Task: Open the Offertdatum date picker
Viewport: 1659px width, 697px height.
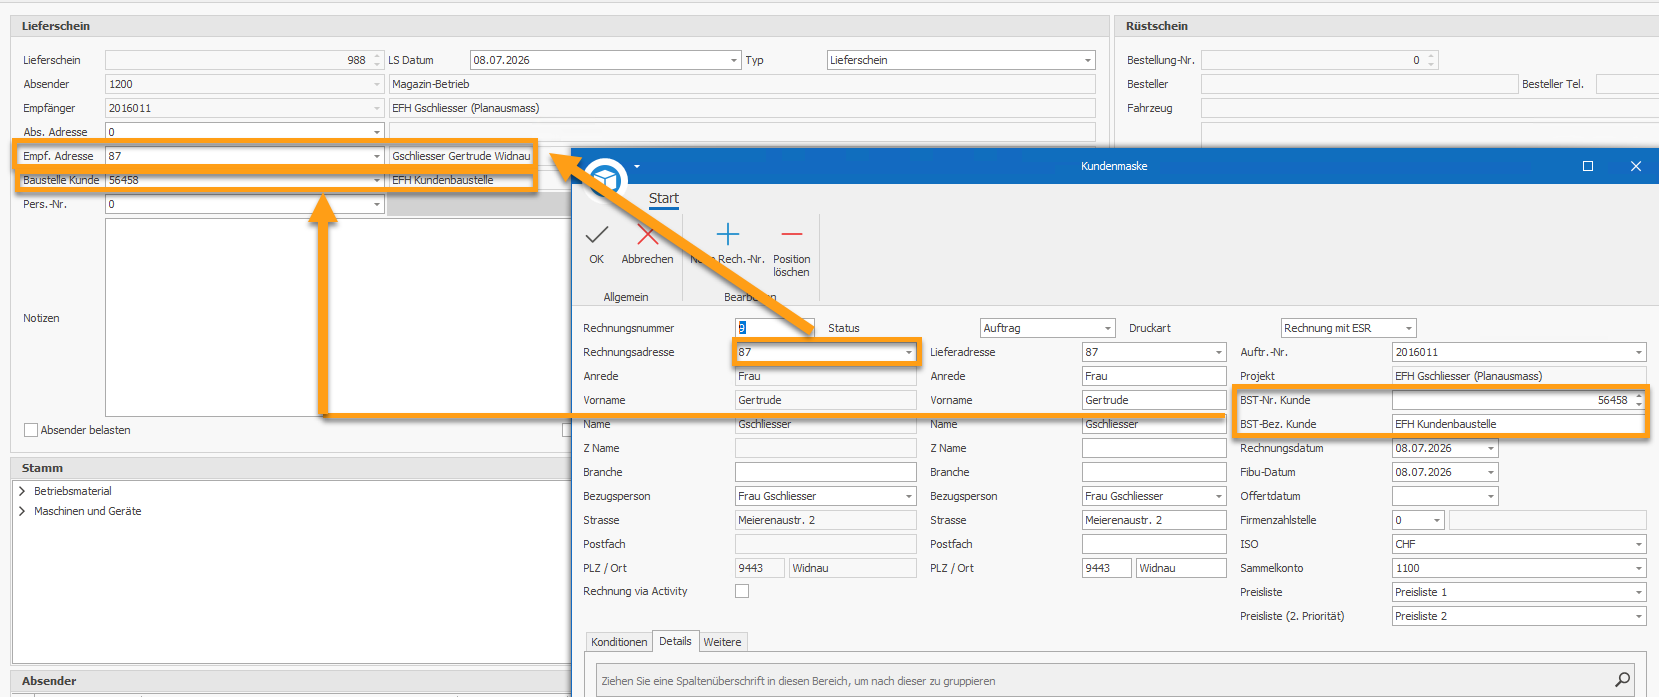Action: click(1491, 496)
